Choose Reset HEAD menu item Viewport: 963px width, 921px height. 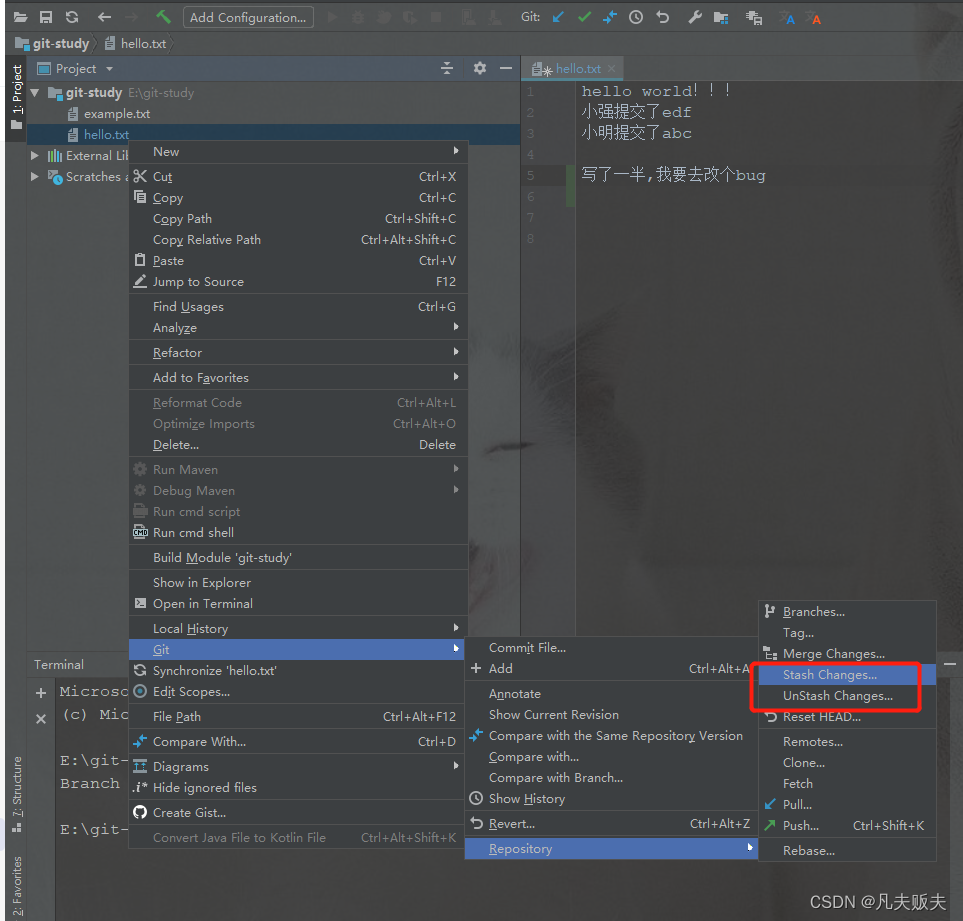(847, 717)
